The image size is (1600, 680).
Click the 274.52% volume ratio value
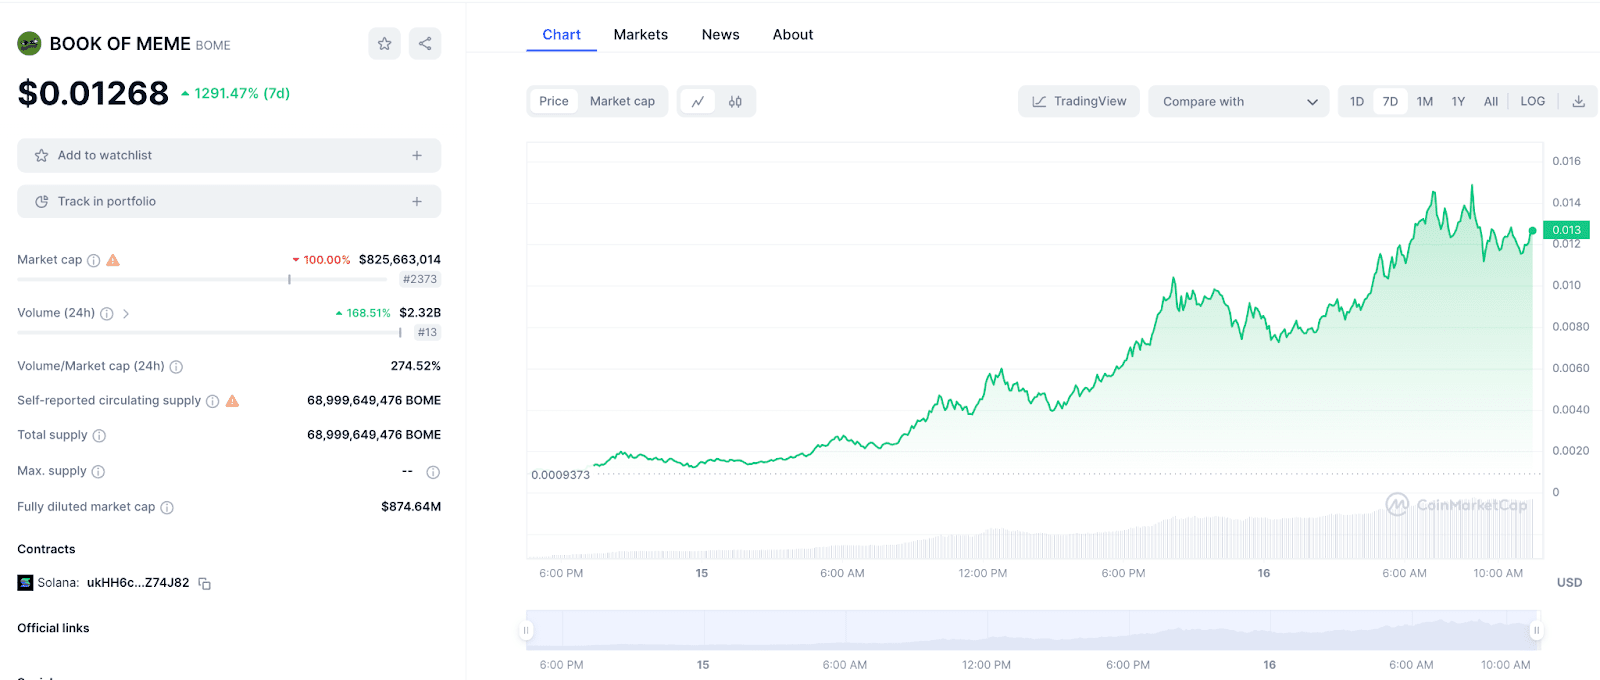point(416,366)
